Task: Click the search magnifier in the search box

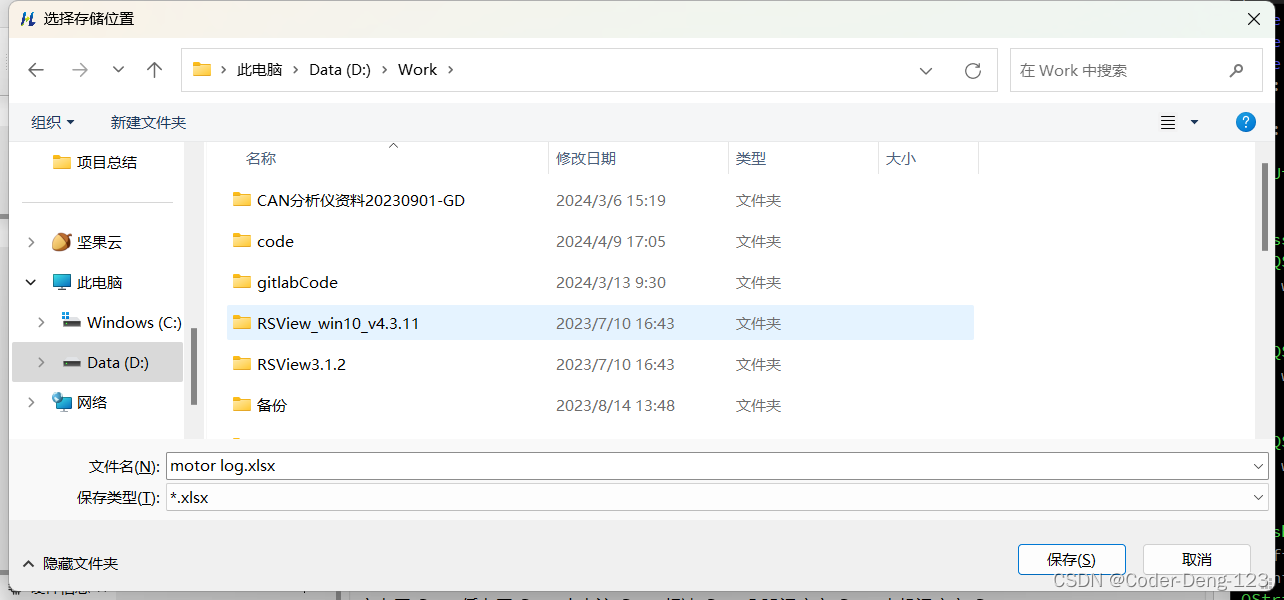Action: tap(1237, 70)
